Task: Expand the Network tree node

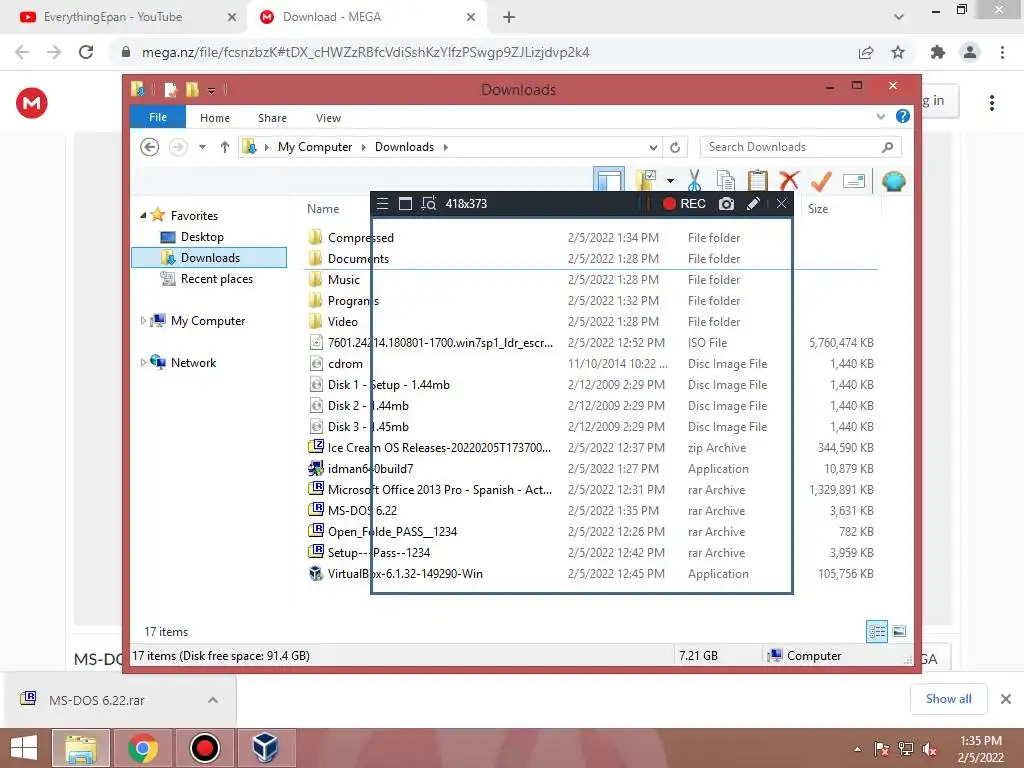Action: click(x=143, y=362)
